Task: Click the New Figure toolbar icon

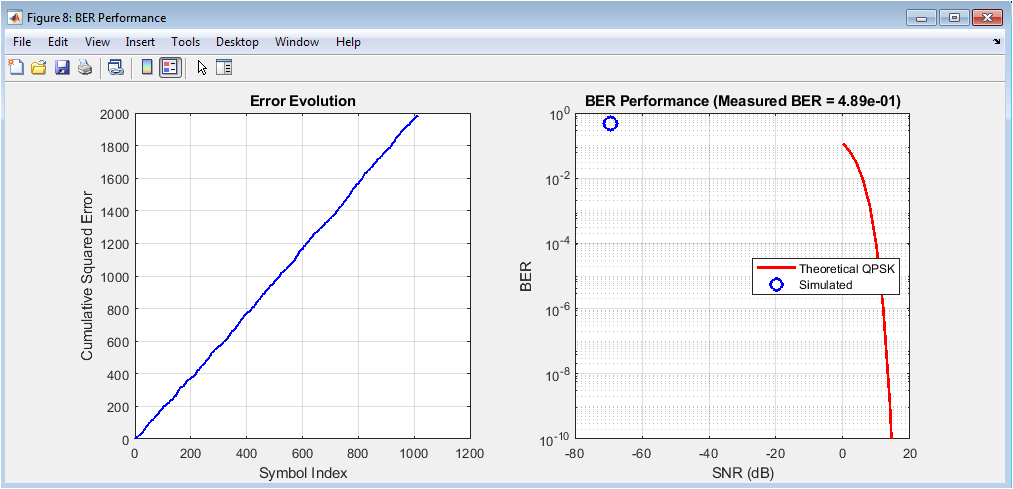Action: click(16, 68)
